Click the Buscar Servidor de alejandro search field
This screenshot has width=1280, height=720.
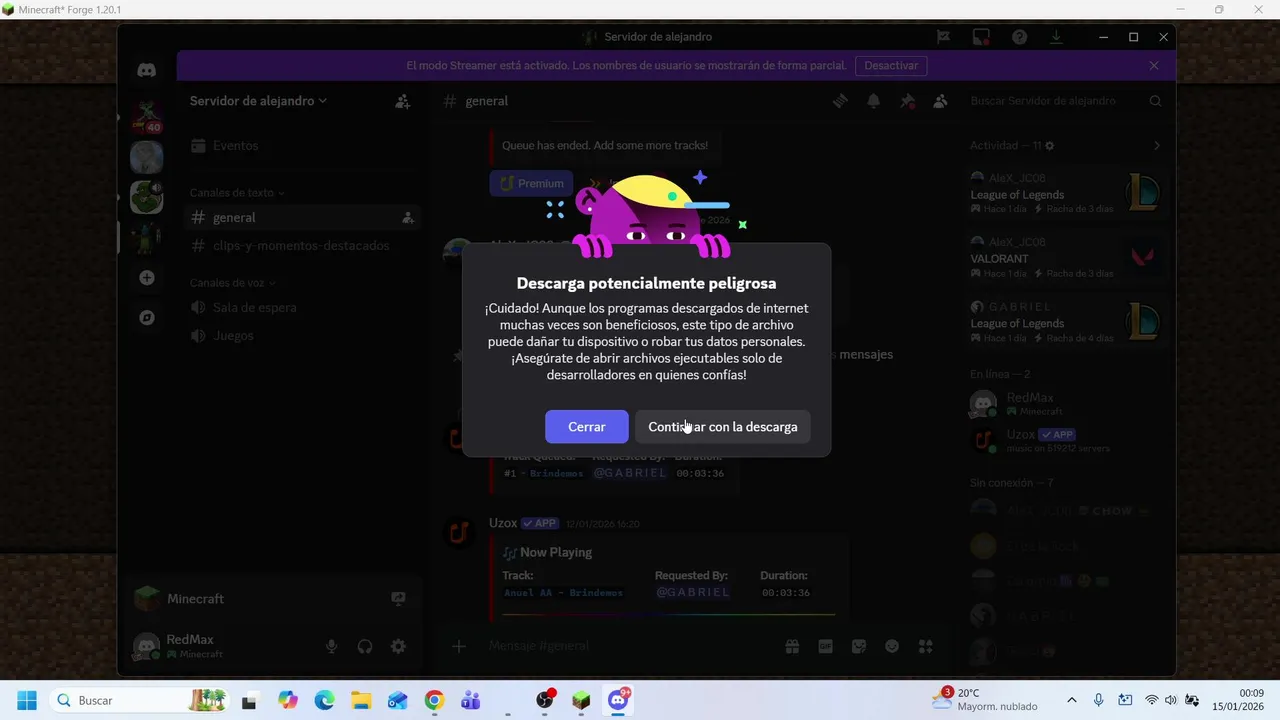point(1065,101)
